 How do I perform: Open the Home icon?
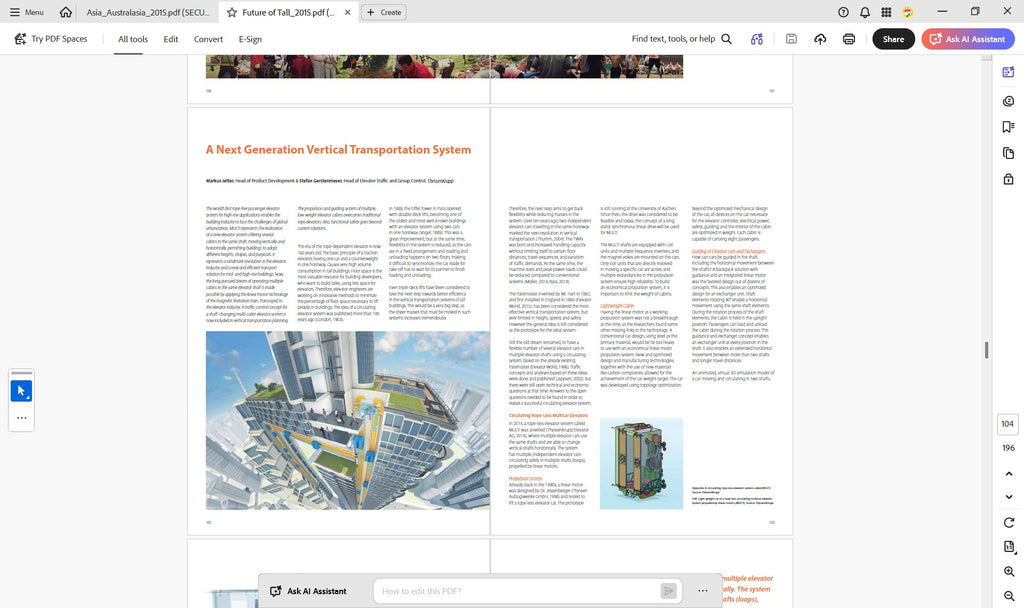point(65,12)
